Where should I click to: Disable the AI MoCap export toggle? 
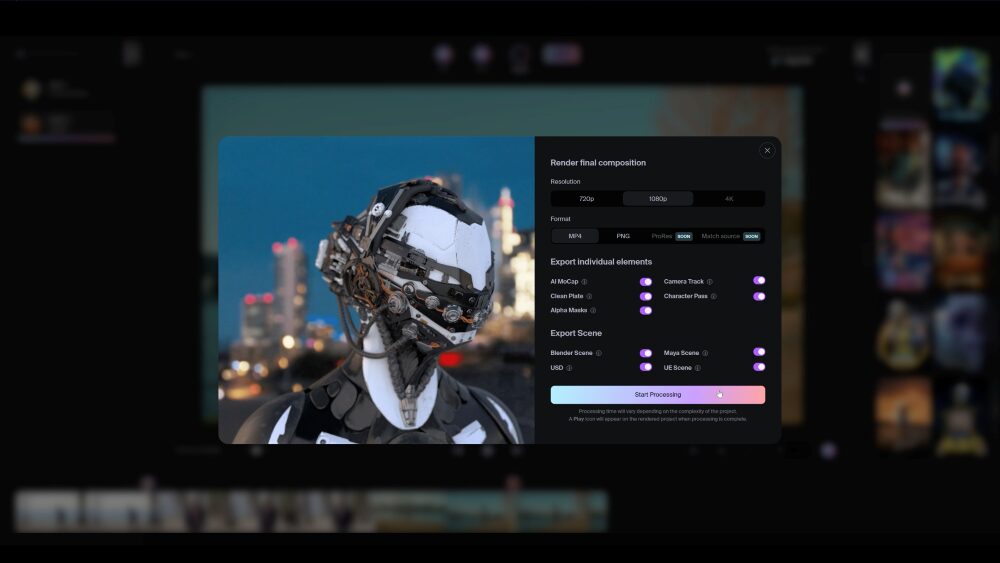tap(646, 282)
